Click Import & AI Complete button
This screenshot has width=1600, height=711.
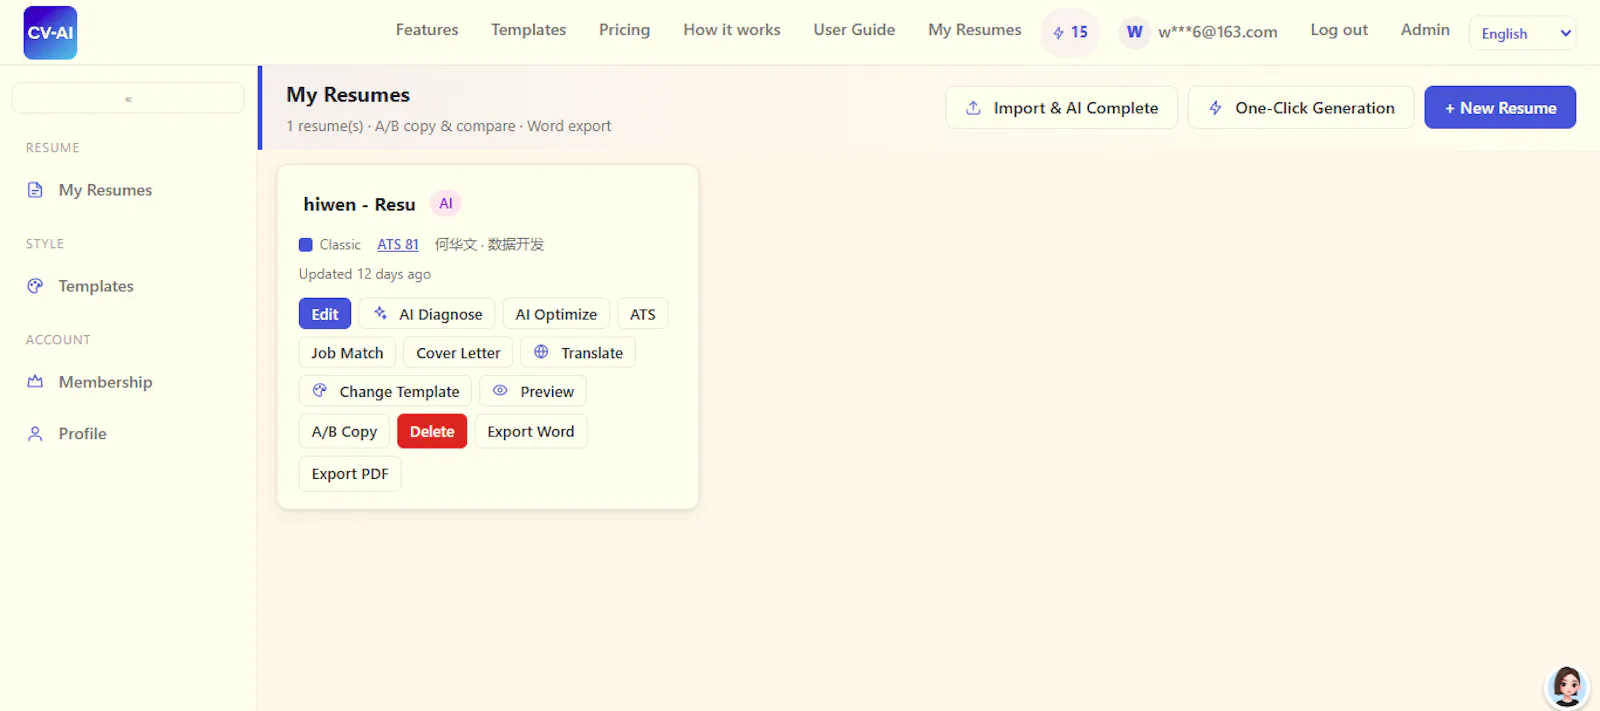pos(1061,108)
